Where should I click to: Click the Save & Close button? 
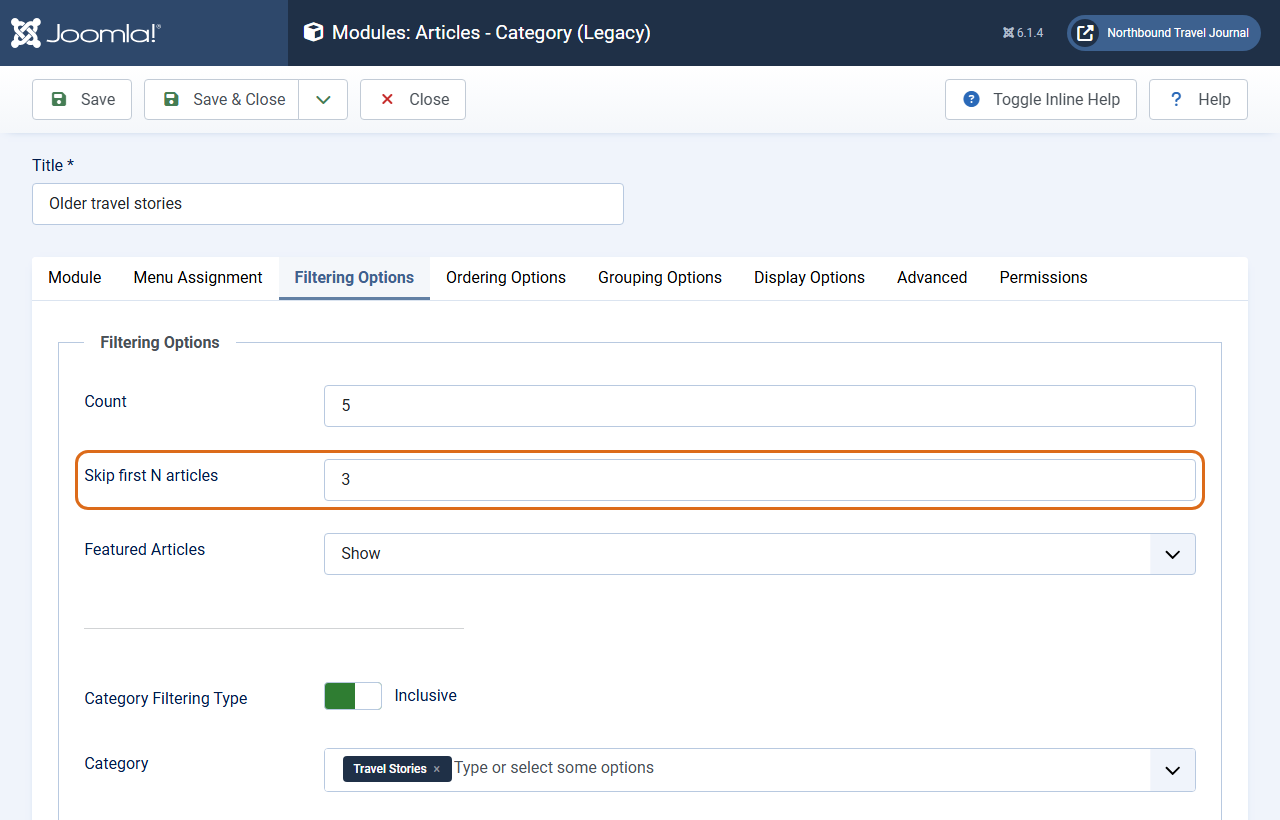[x=222, y=100]
